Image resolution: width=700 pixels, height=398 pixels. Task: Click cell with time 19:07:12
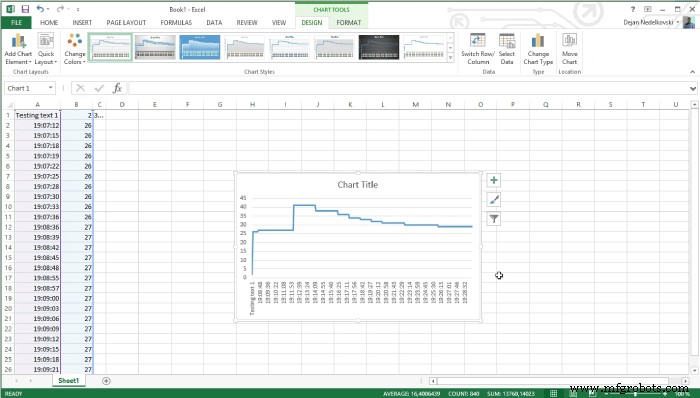[x=37, y=125]
